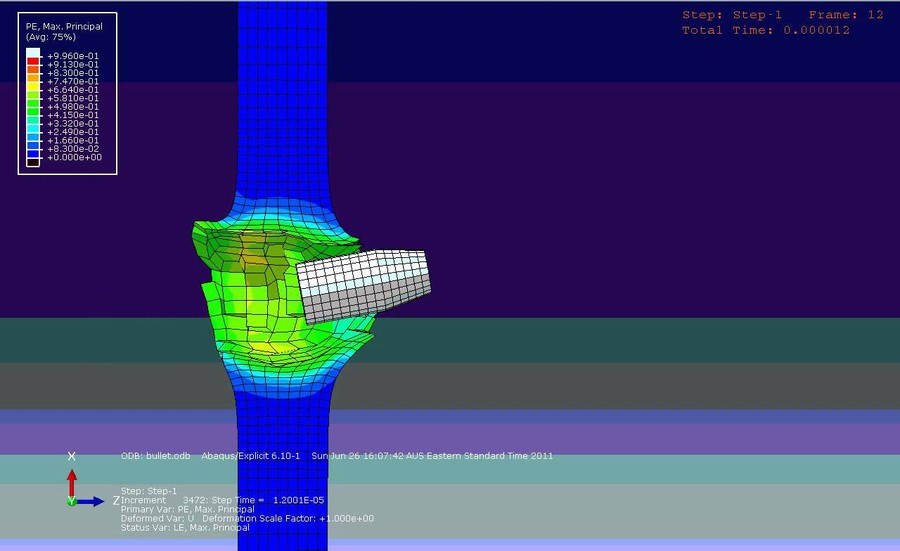The image size is (900, 551).
Task: Click the 'Step: Step-1' text at top right
Action: tap(730, 15)
